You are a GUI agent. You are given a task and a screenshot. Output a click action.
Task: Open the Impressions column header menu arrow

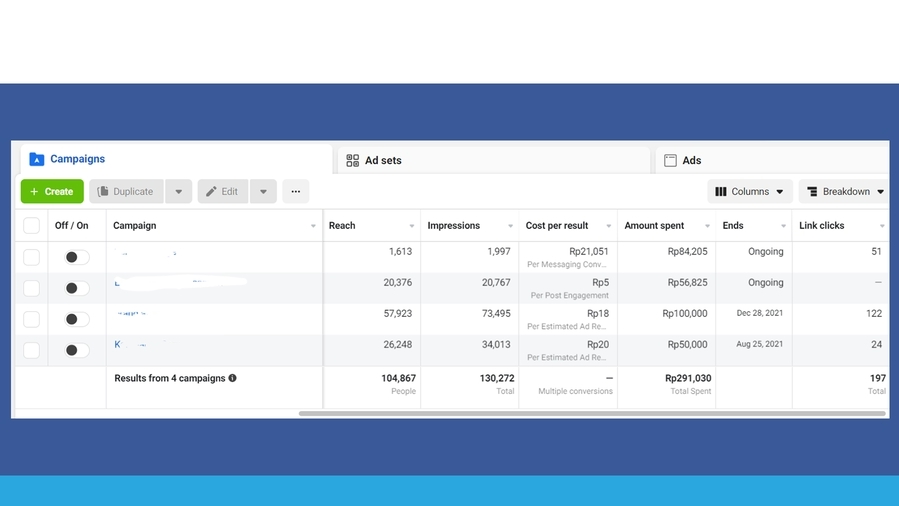[510, 226]
